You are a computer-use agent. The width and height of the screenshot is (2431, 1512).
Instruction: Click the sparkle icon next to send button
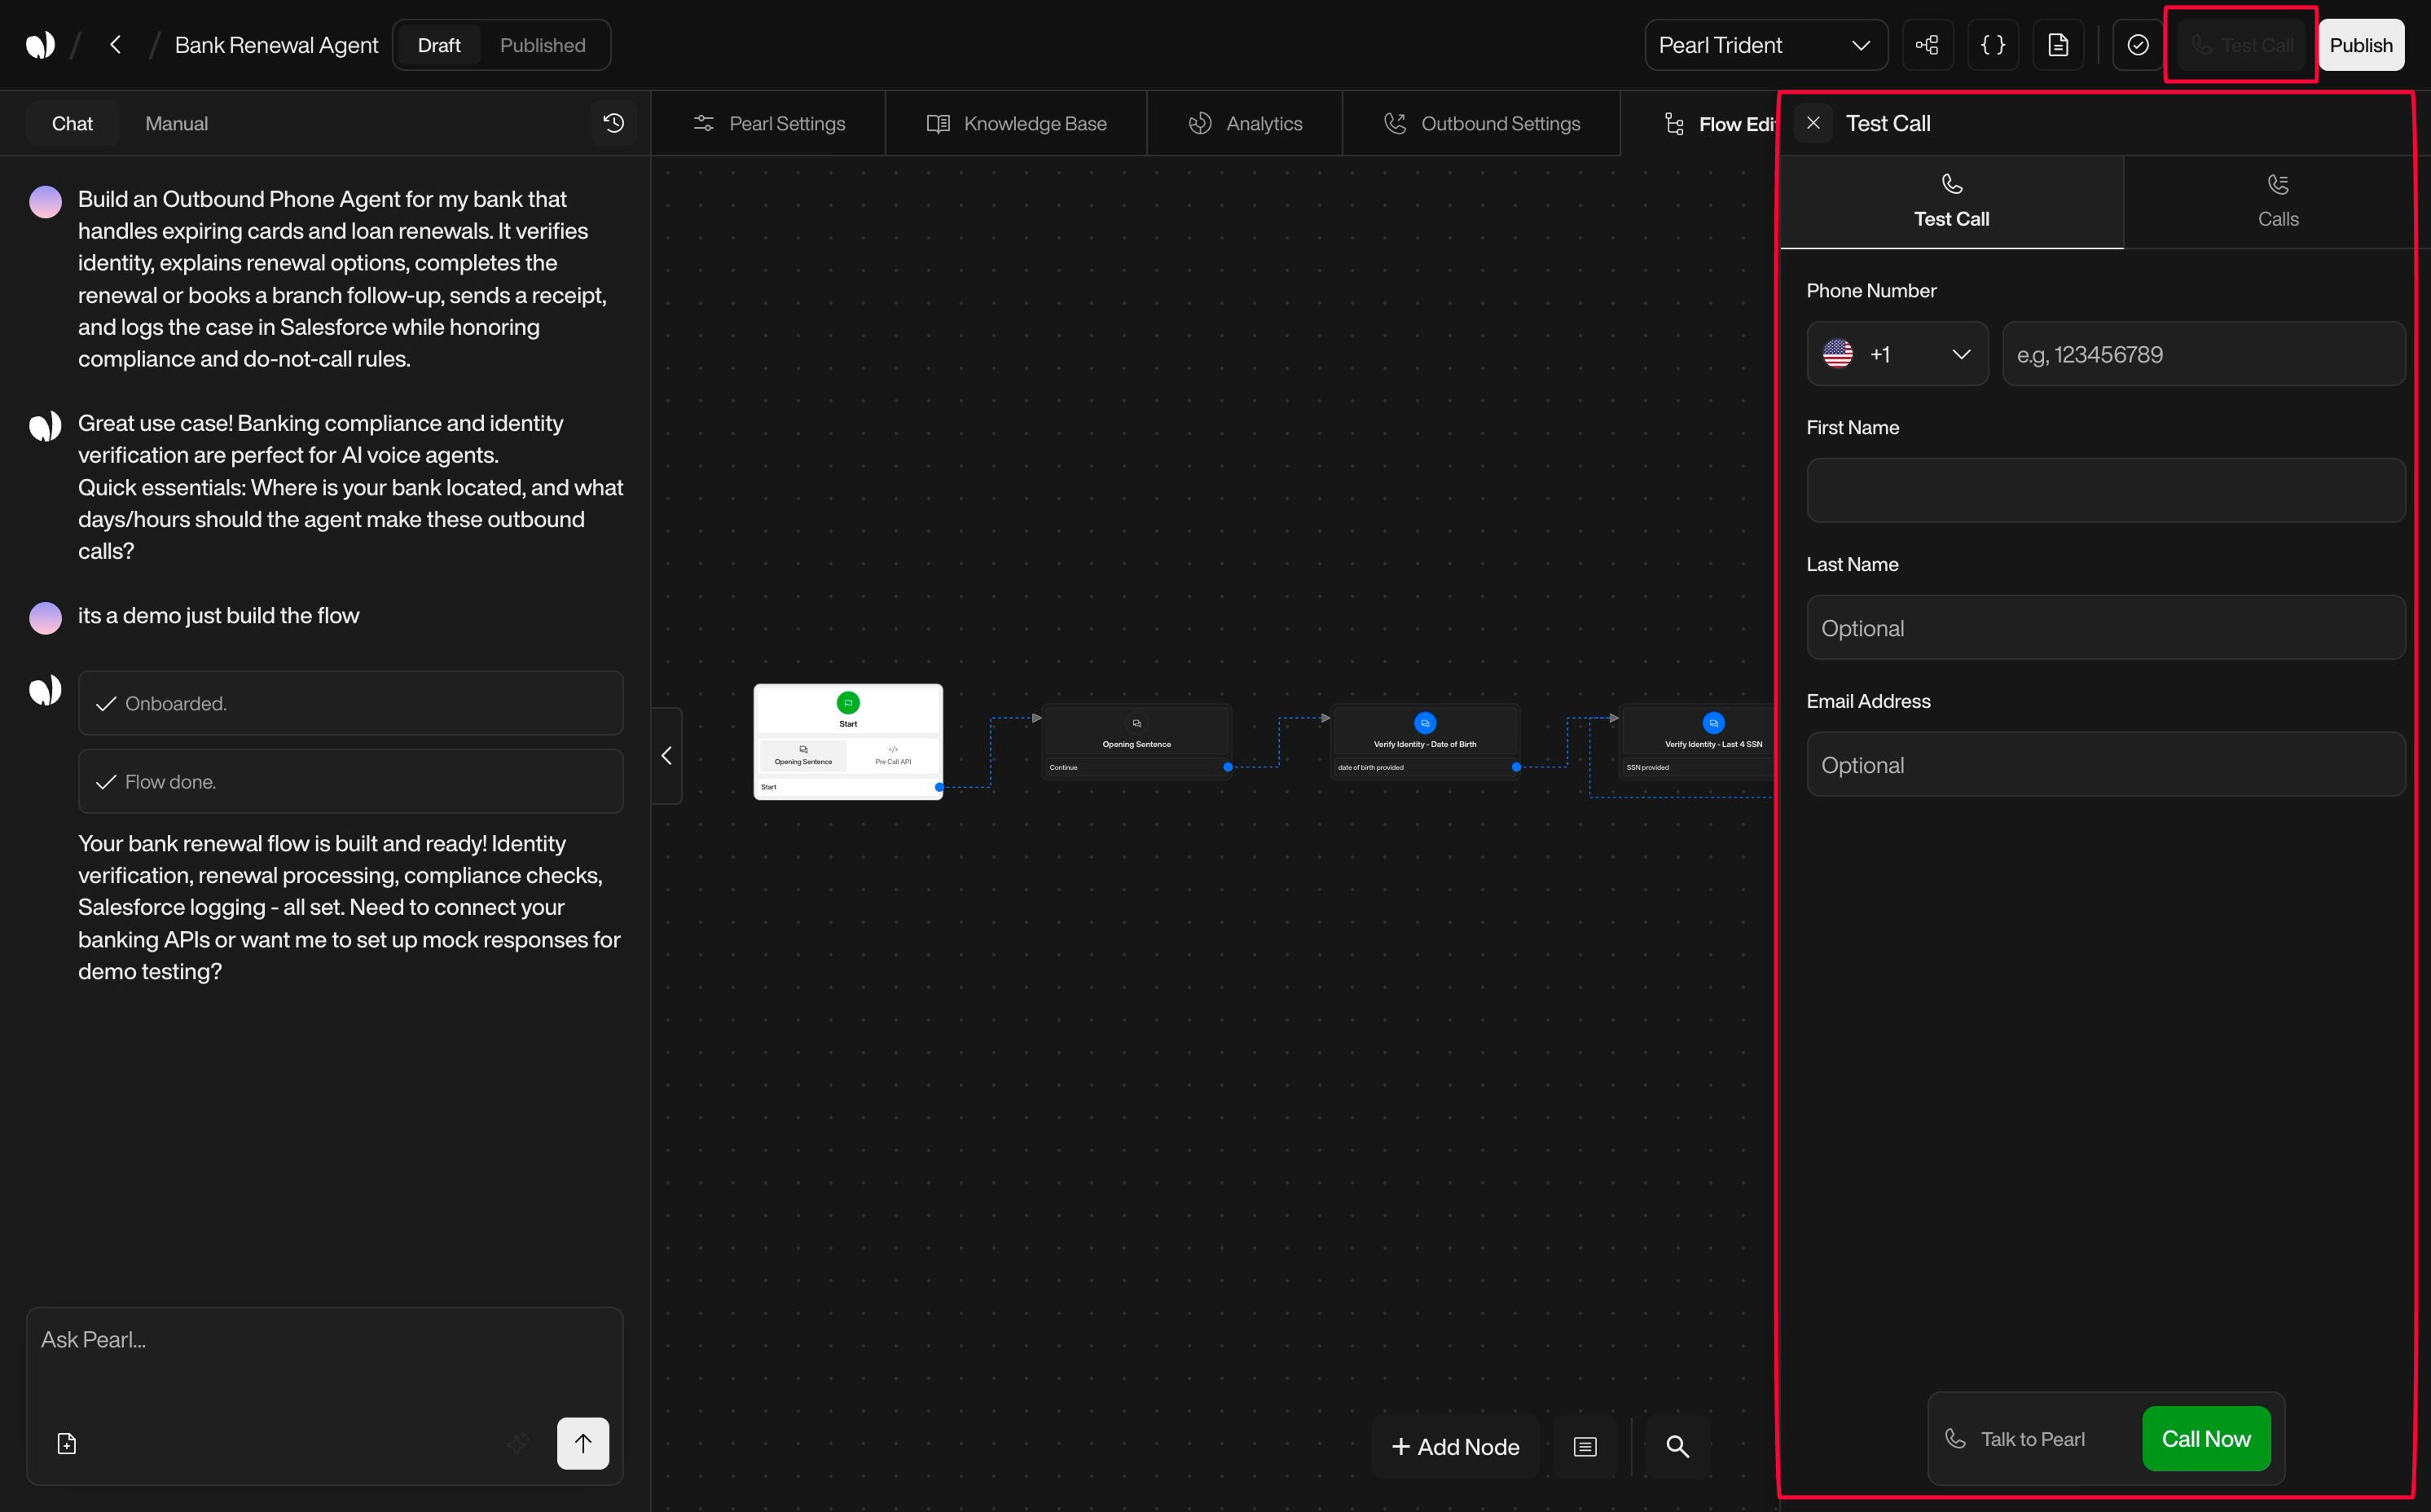point(519,1443)
